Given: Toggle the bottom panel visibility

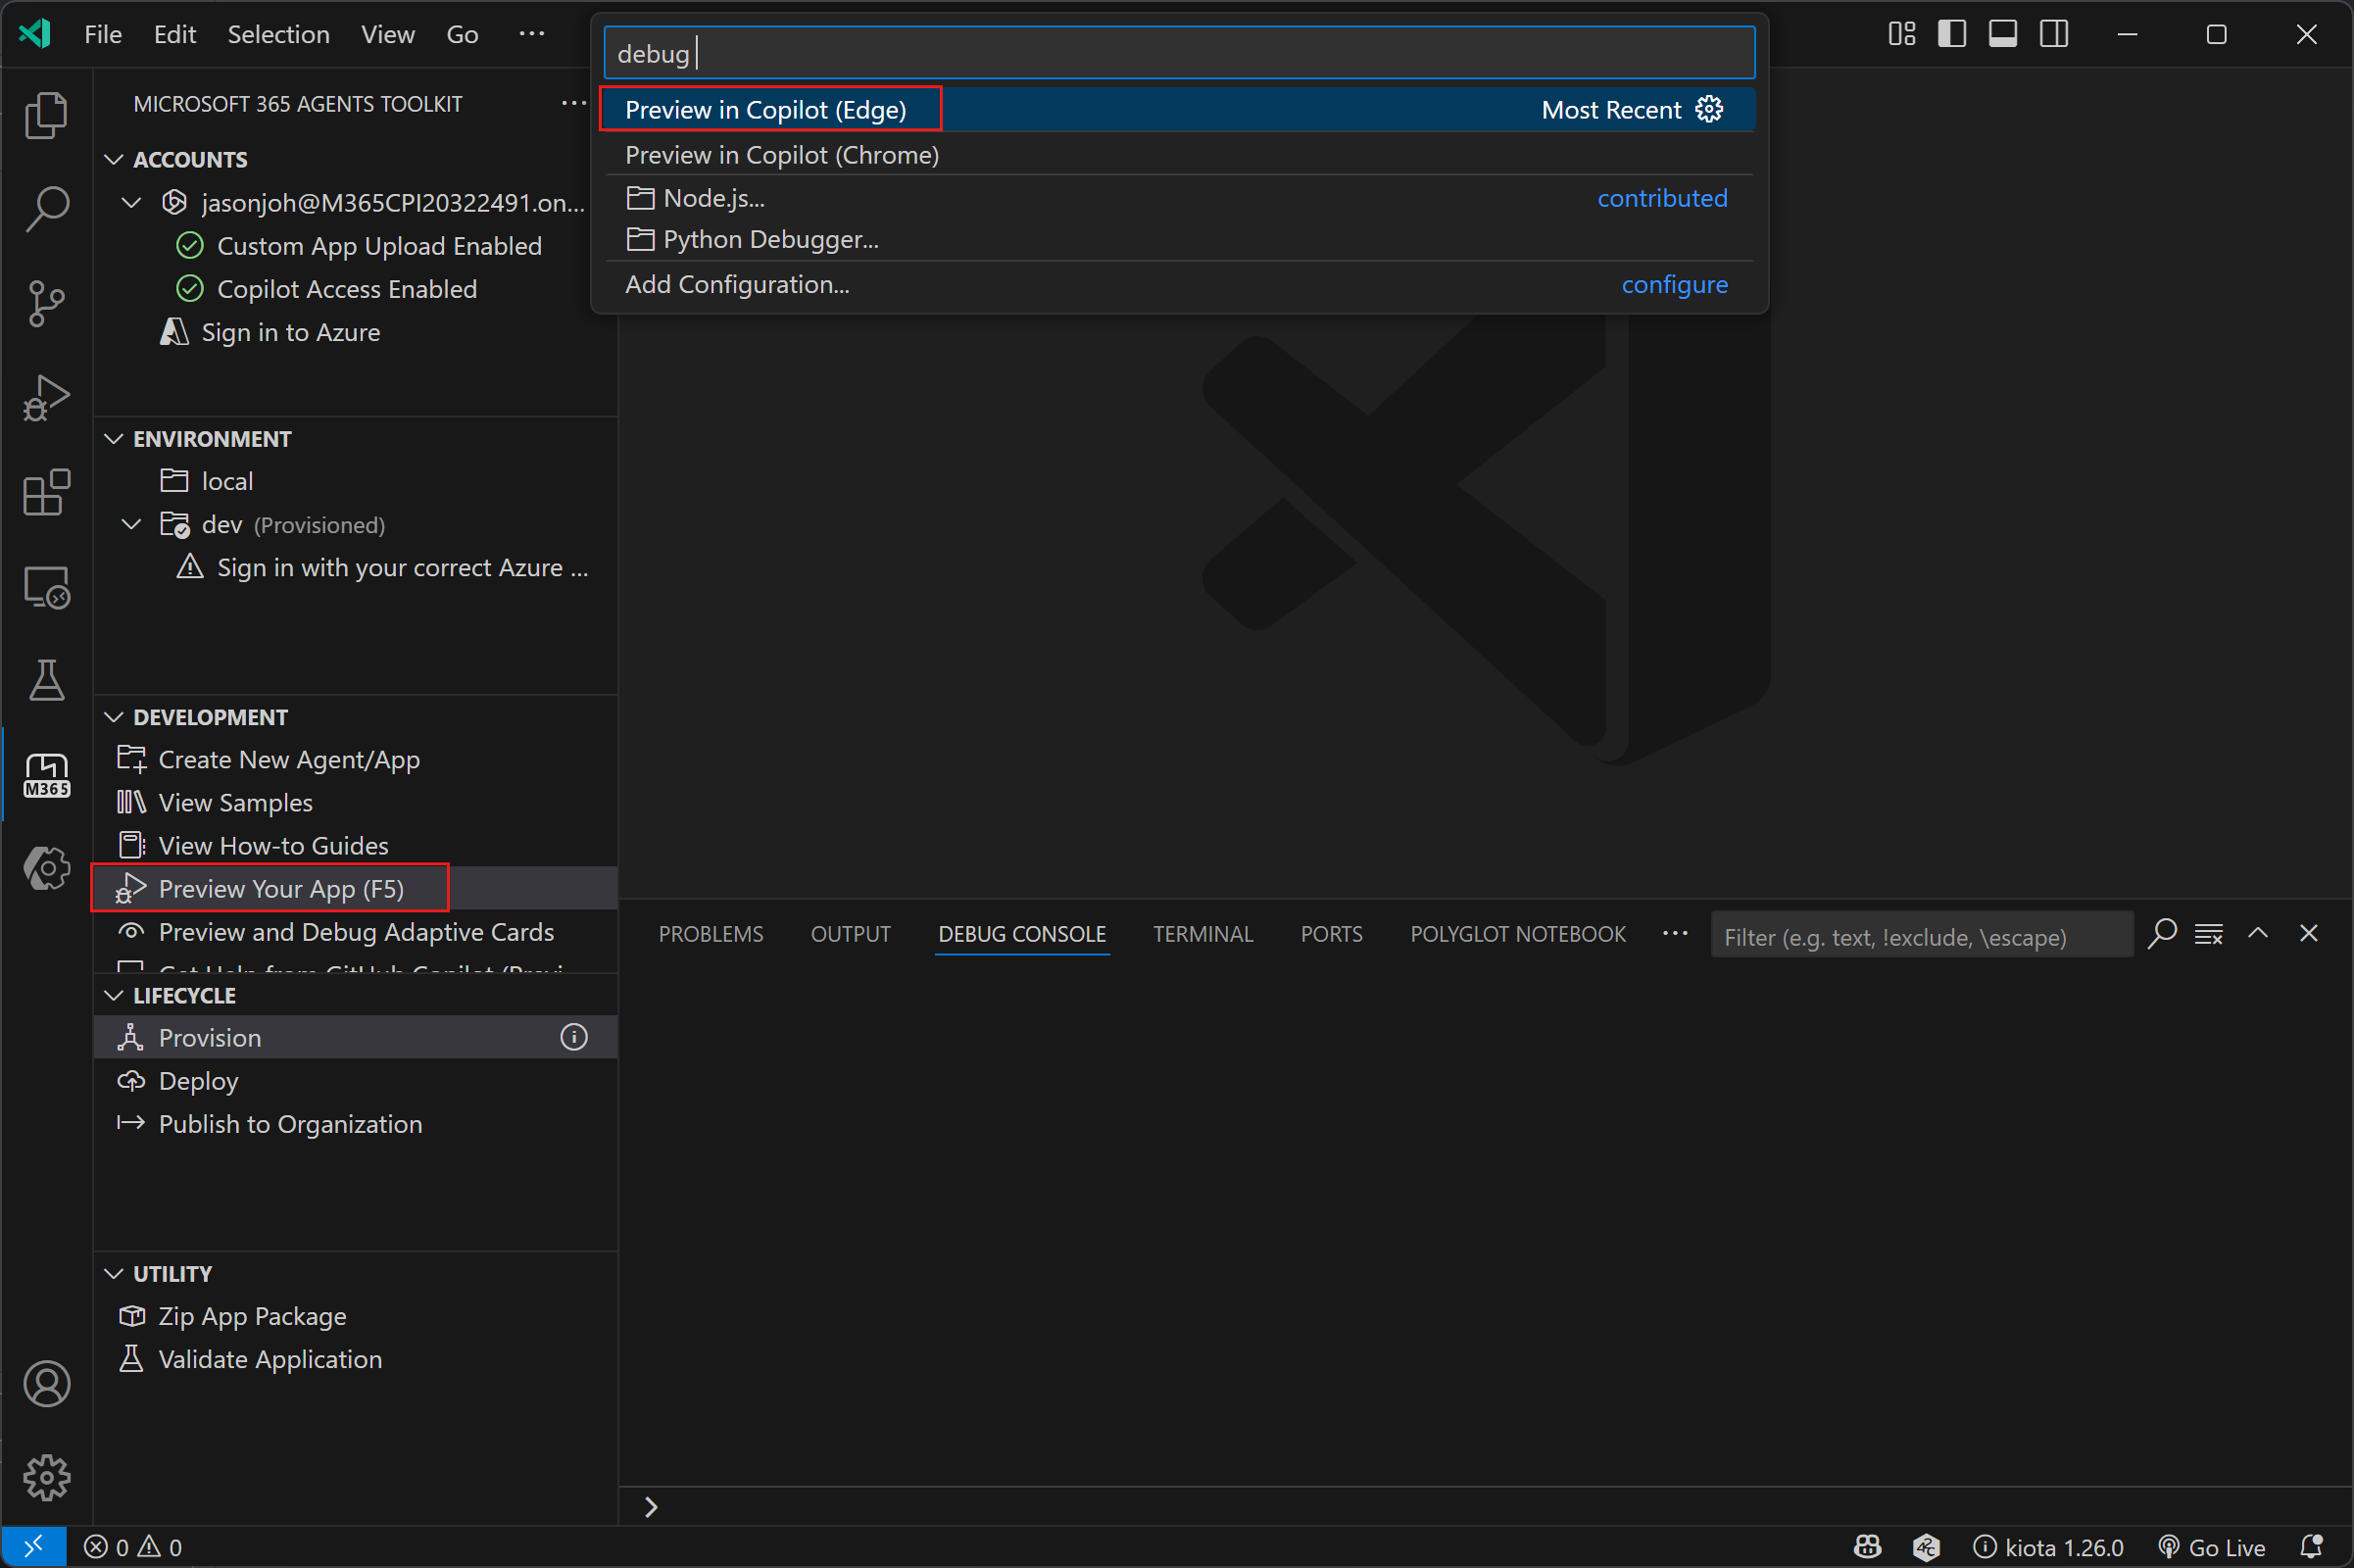Looking at the screenshot, I should [2002, 33].
